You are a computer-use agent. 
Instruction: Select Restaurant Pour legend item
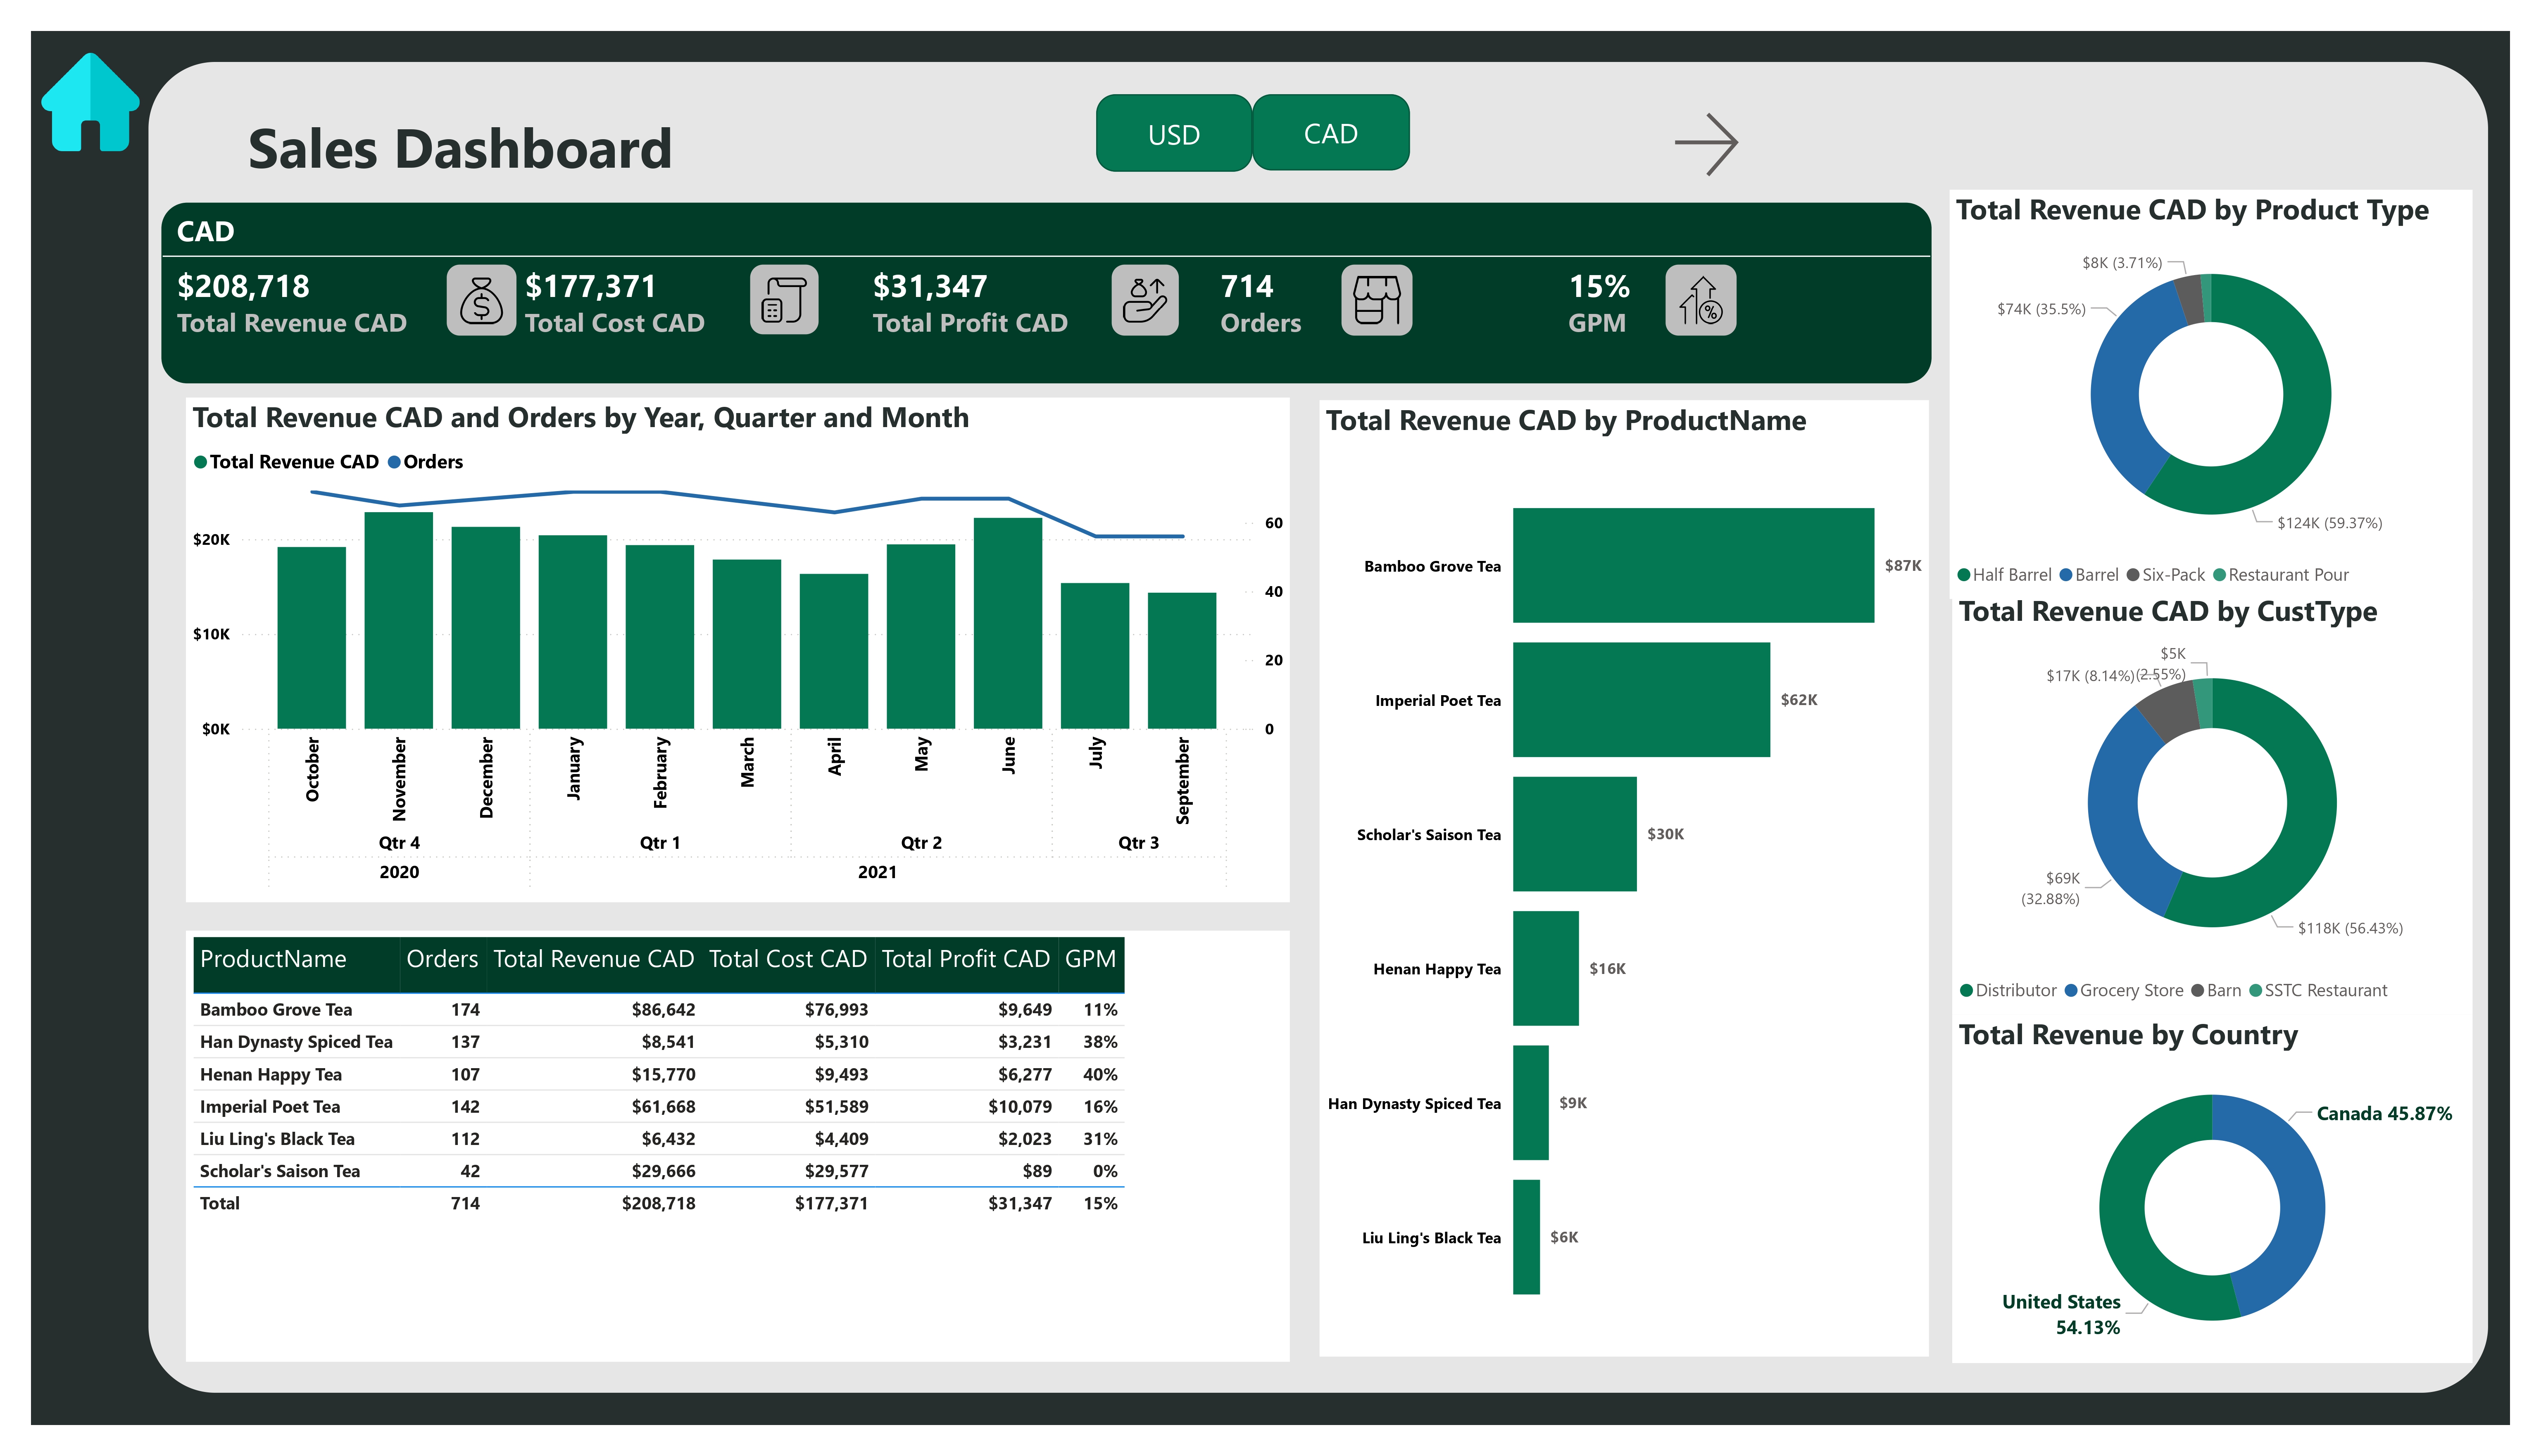(x=2282, y=575)
